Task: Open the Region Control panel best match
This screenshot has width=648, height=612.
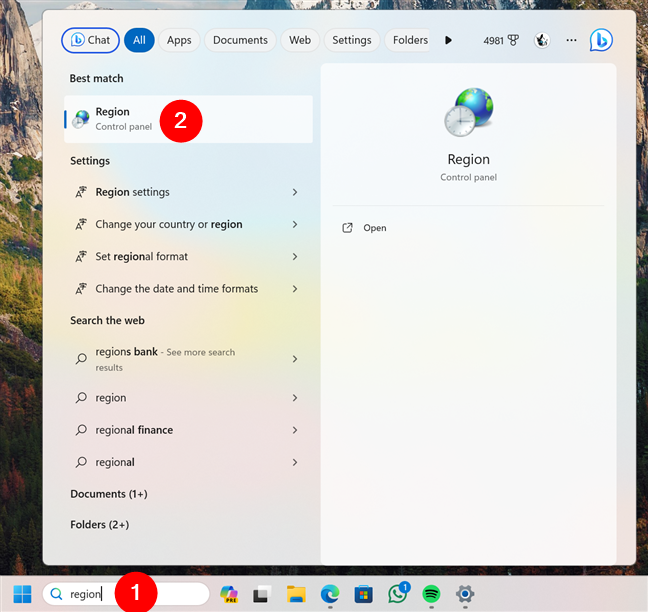Action: pyautogui.click(x=188, y=119)
